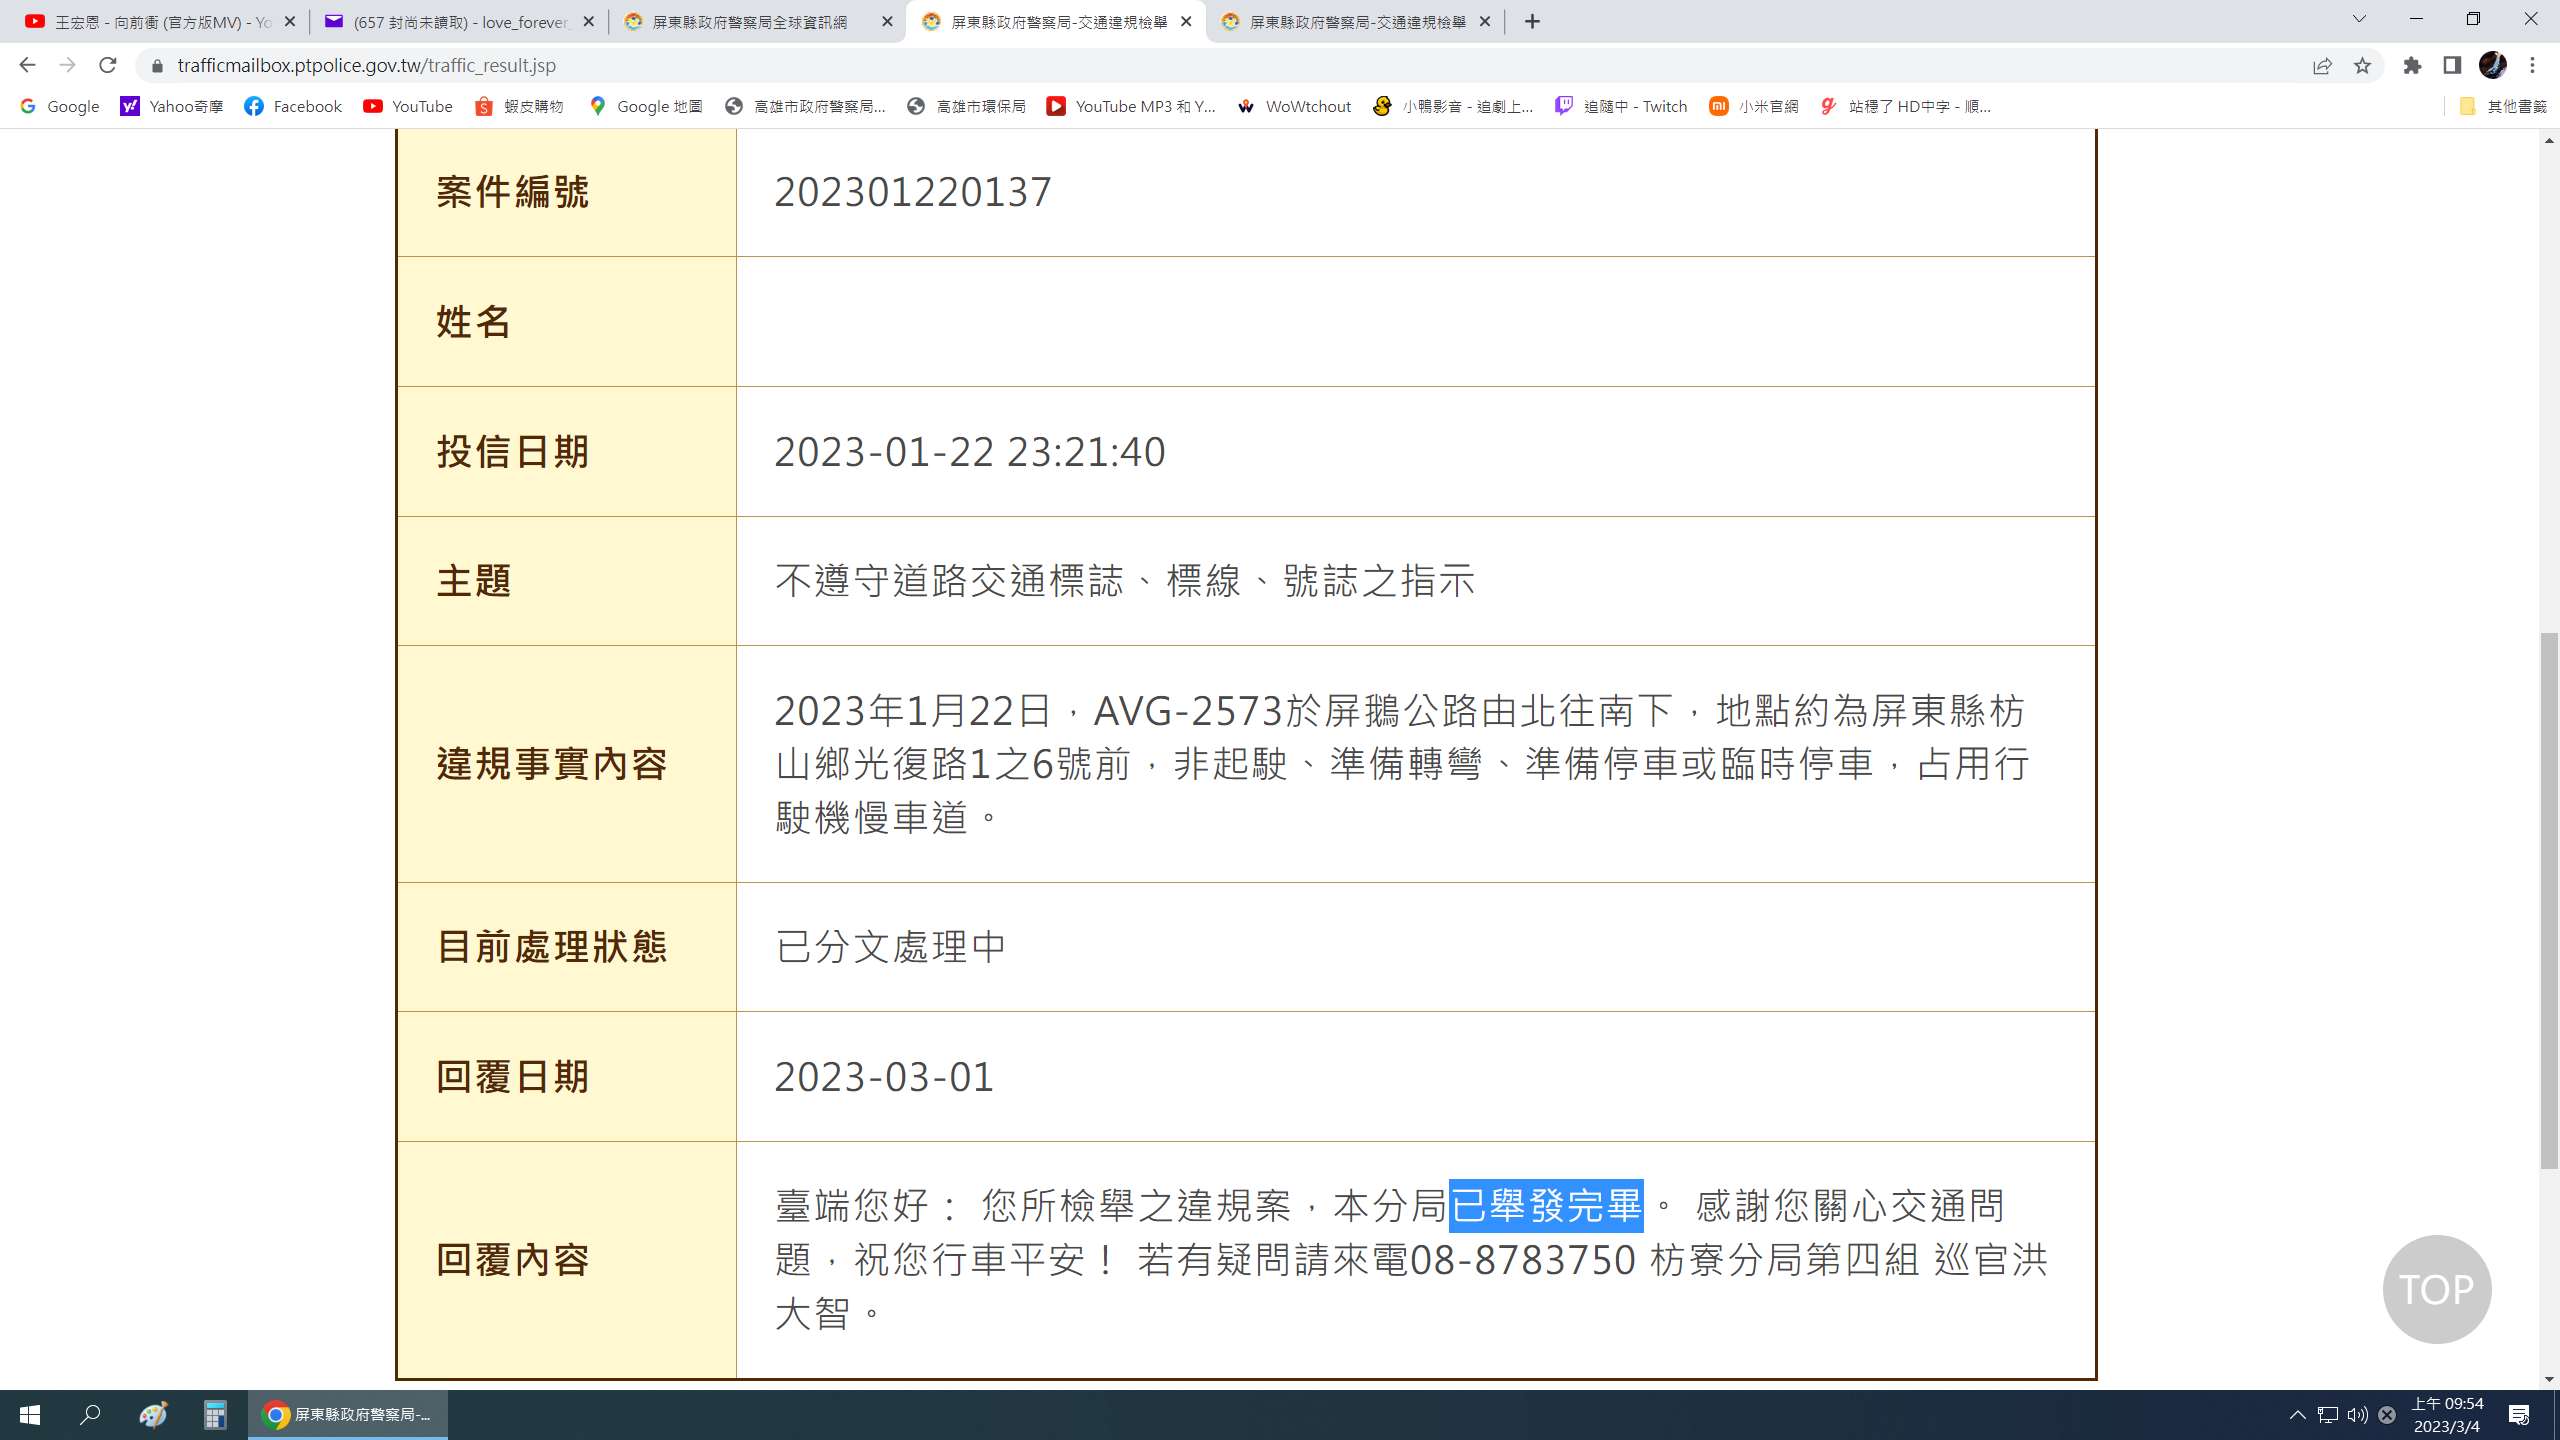The width and height of the screenshot is (2560, 1440).
Task: Open the Extensions puzzle icon
Action: [x=2412, y=65]
